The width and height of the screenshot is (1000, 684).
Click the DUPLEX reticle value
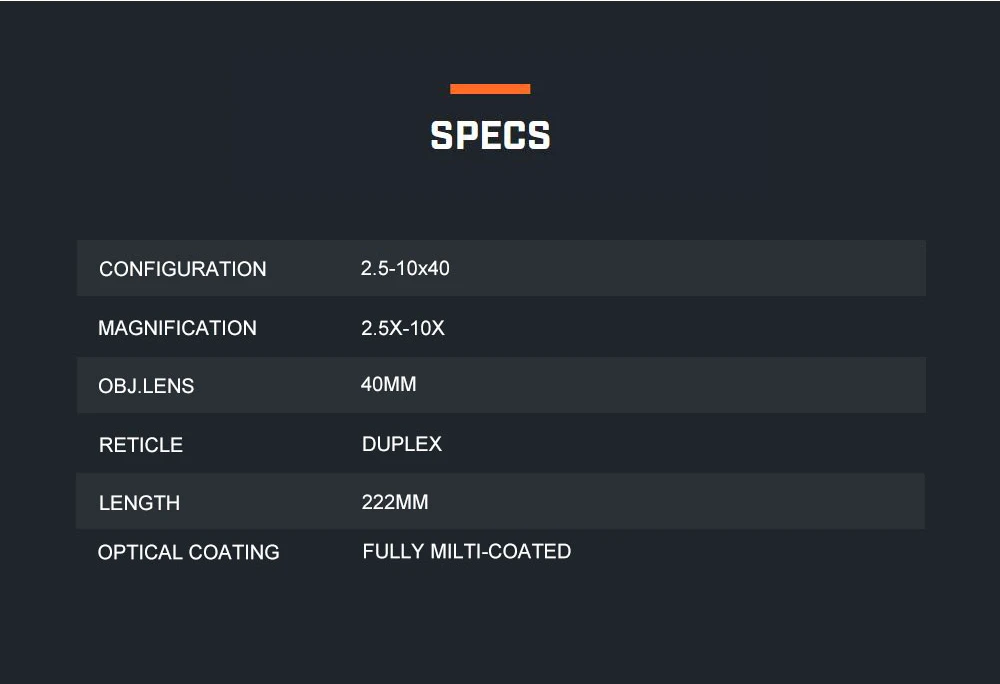pyautogui.click(x=402, y=444)
